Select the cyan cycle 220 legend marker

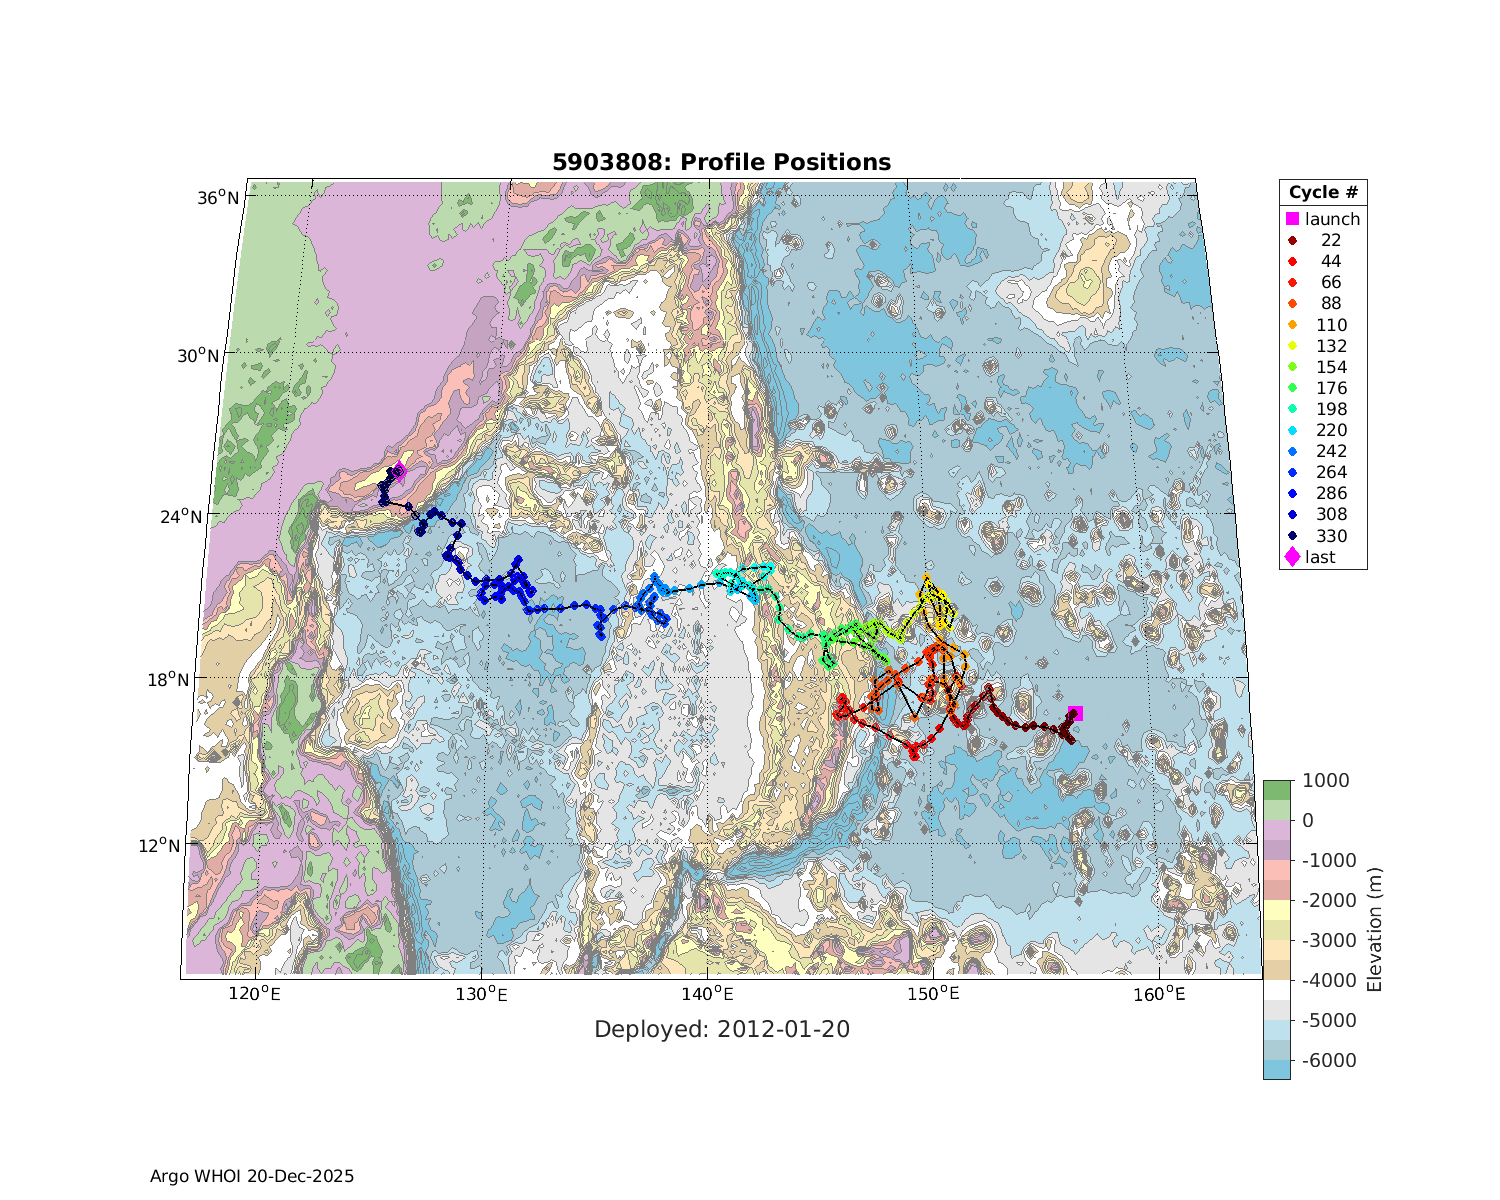tap(1292, 430)
